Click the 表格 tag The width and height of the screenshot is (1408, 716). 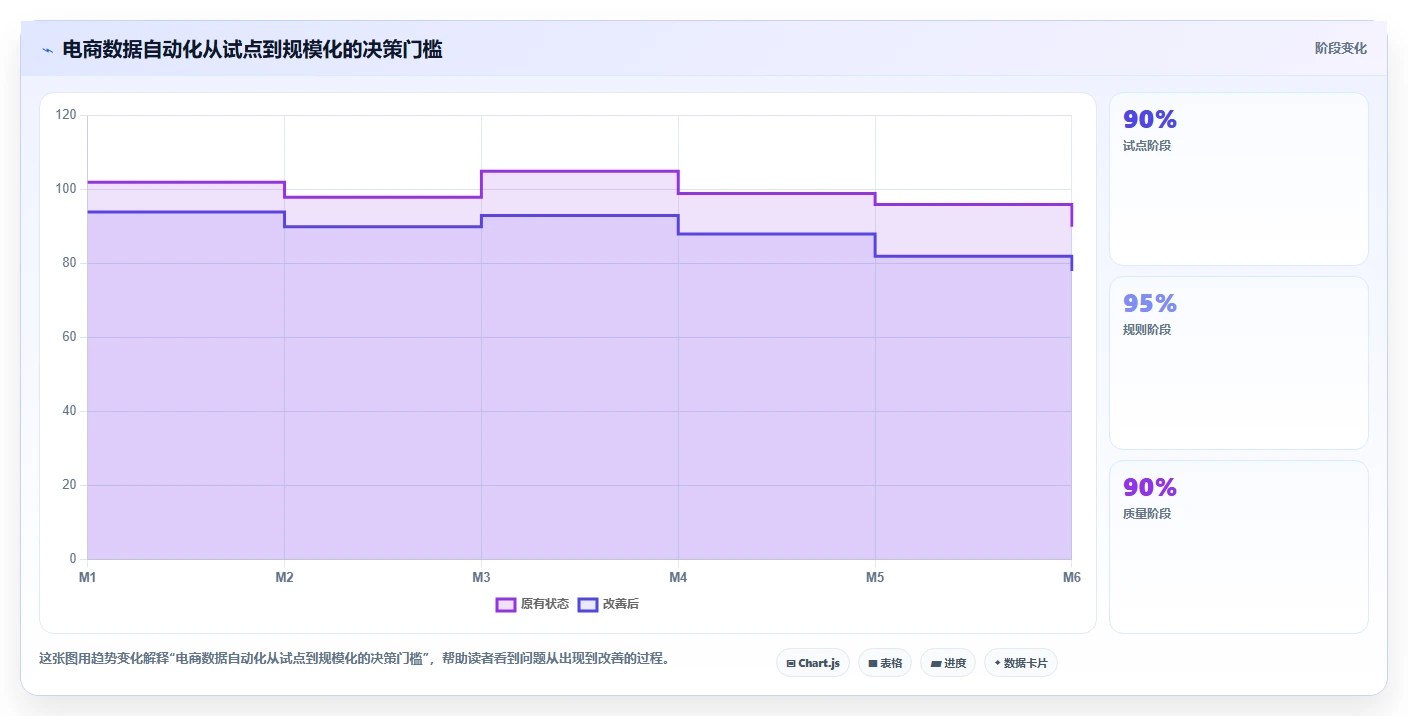(x=885, y=663)
